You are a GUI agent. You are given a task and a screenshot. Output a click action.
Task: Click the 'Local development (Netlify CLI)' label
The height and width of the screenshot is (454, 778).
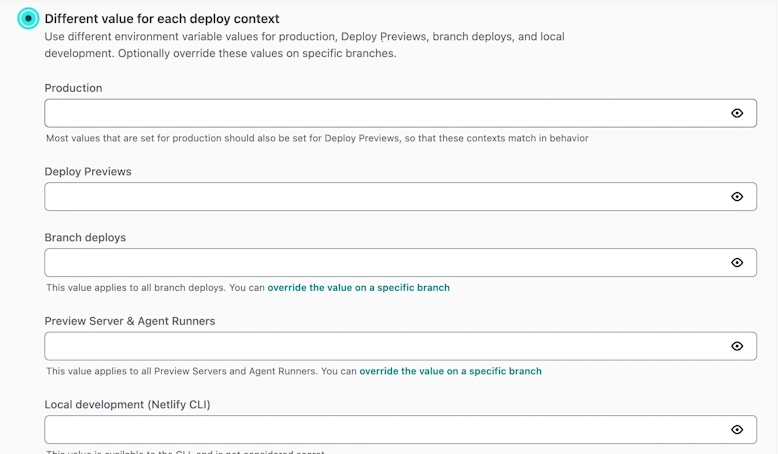click(x=128, y=404)
